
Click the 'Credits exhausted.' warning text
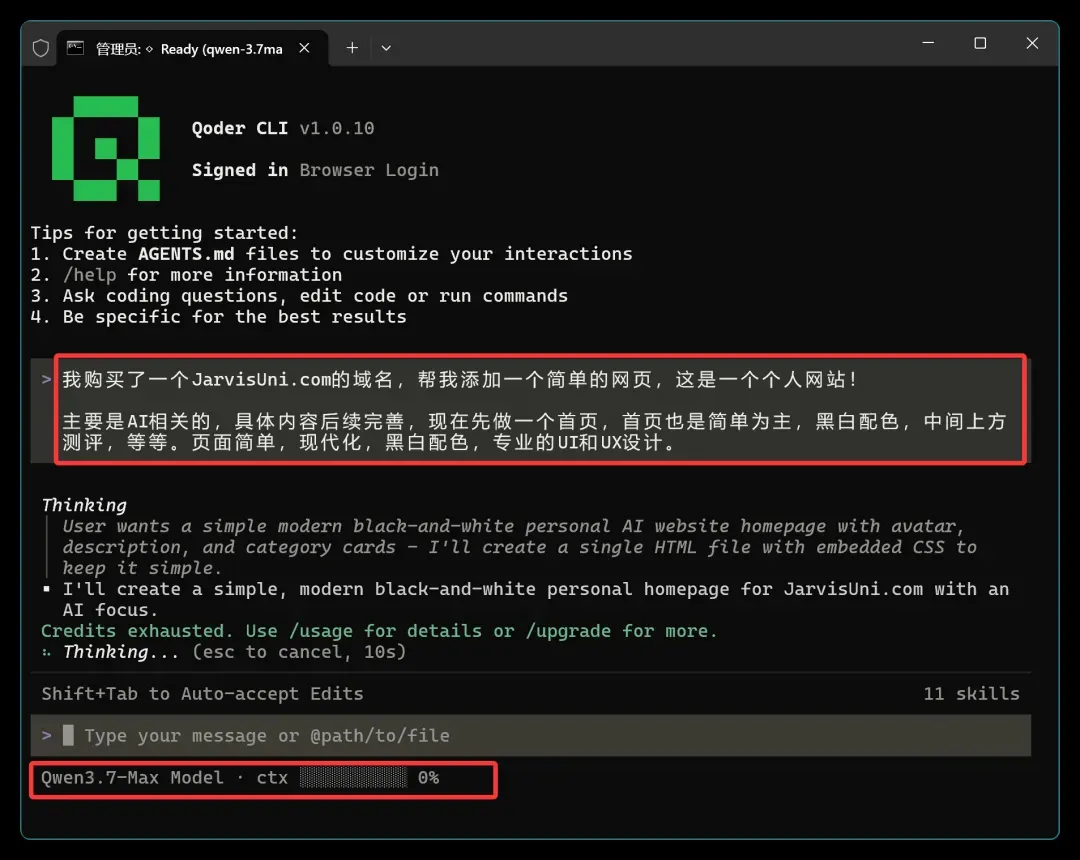(x=137, y=631)
